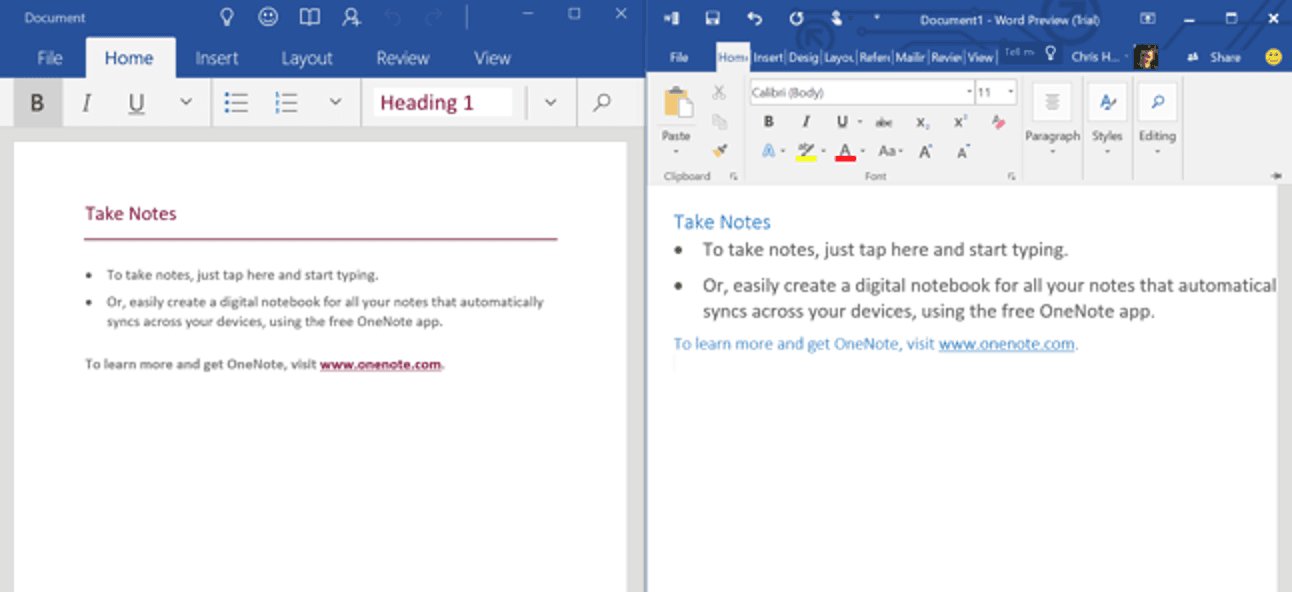The image size is (1292, 592).
Task: Click the Copy icon in Word Preview
Action: click(x=719, y=122)
